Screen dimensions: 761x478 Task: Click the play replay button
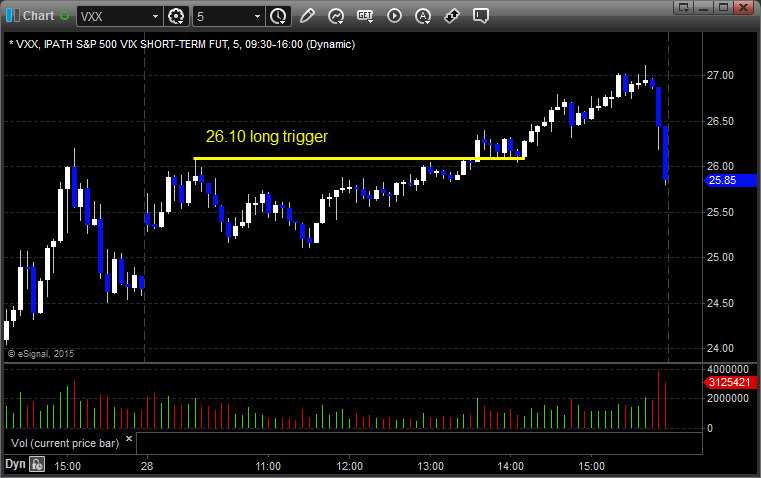point(394,16)
